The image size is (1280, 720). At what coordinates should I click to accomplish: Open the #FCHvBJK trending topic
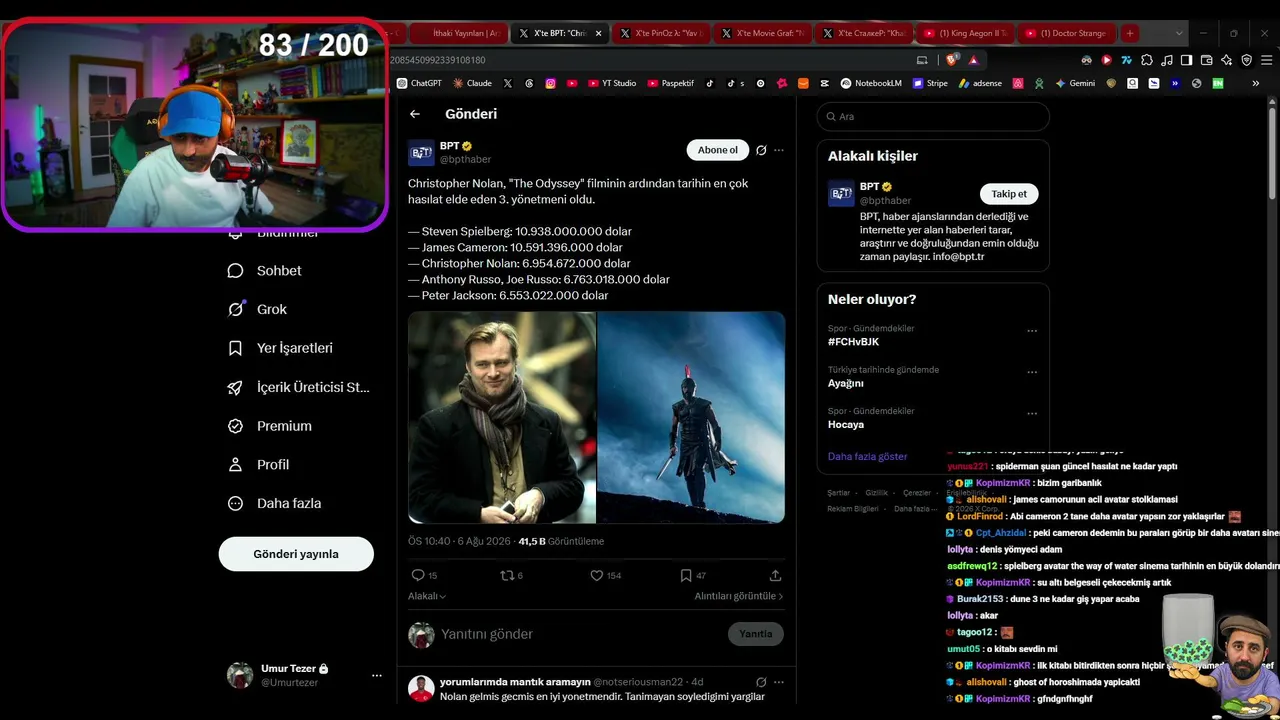(x=854, y=342)
